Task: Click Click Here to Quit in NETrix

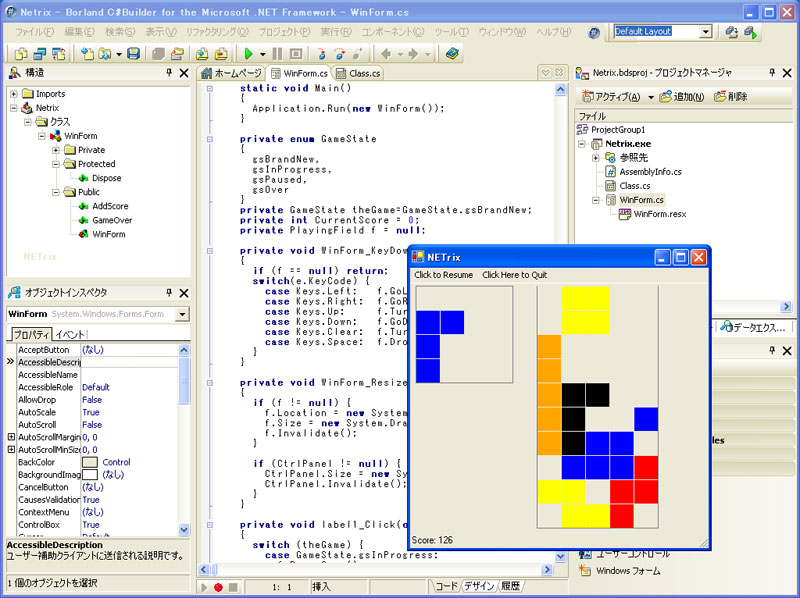Action: click(514, 275)
